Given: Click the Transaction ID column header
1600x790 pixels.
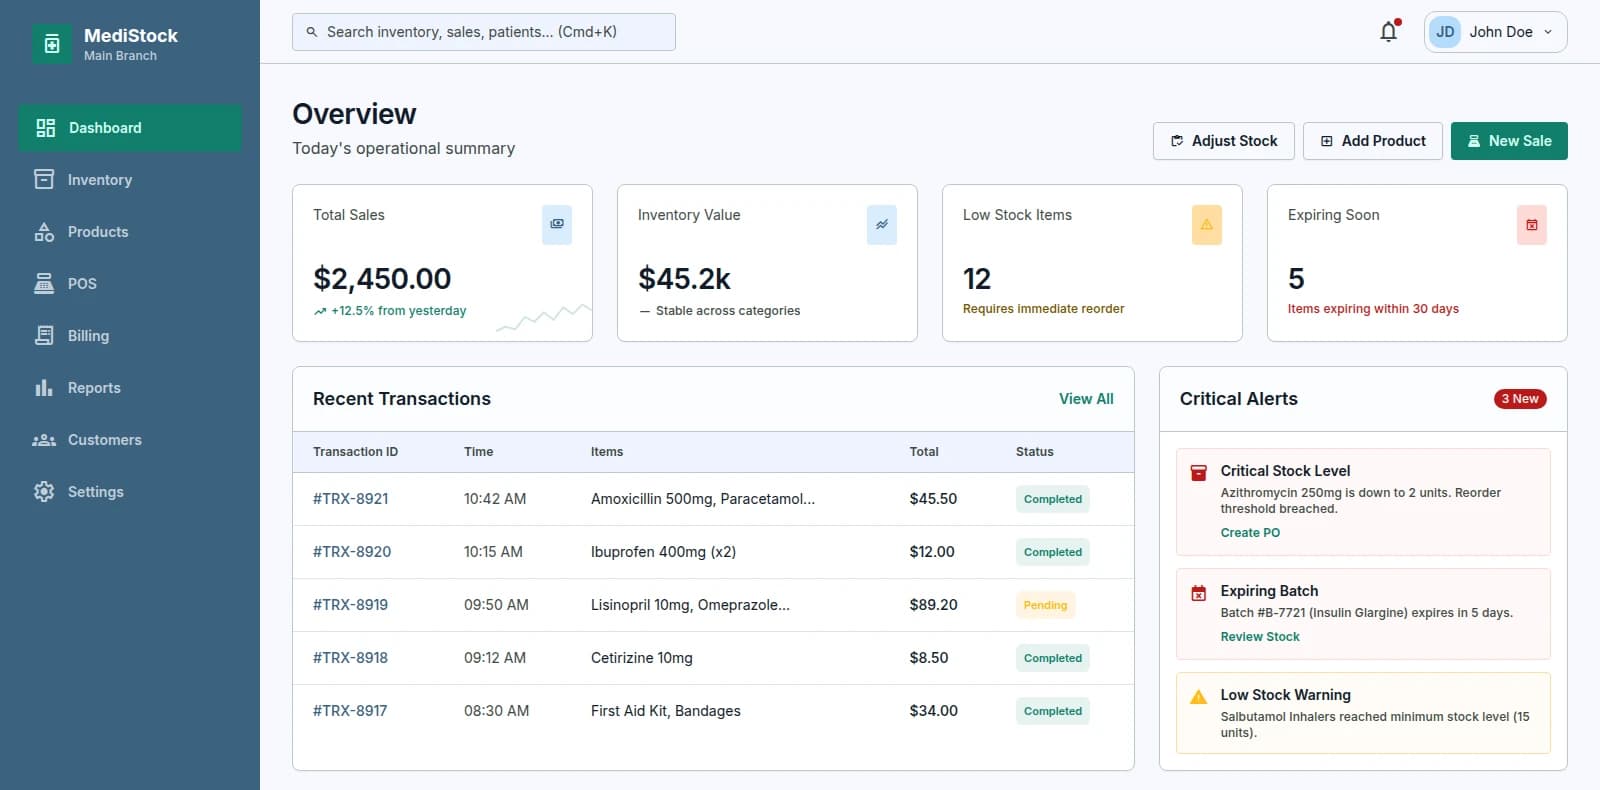Looking at the screenshot, I should coord(355,452).
